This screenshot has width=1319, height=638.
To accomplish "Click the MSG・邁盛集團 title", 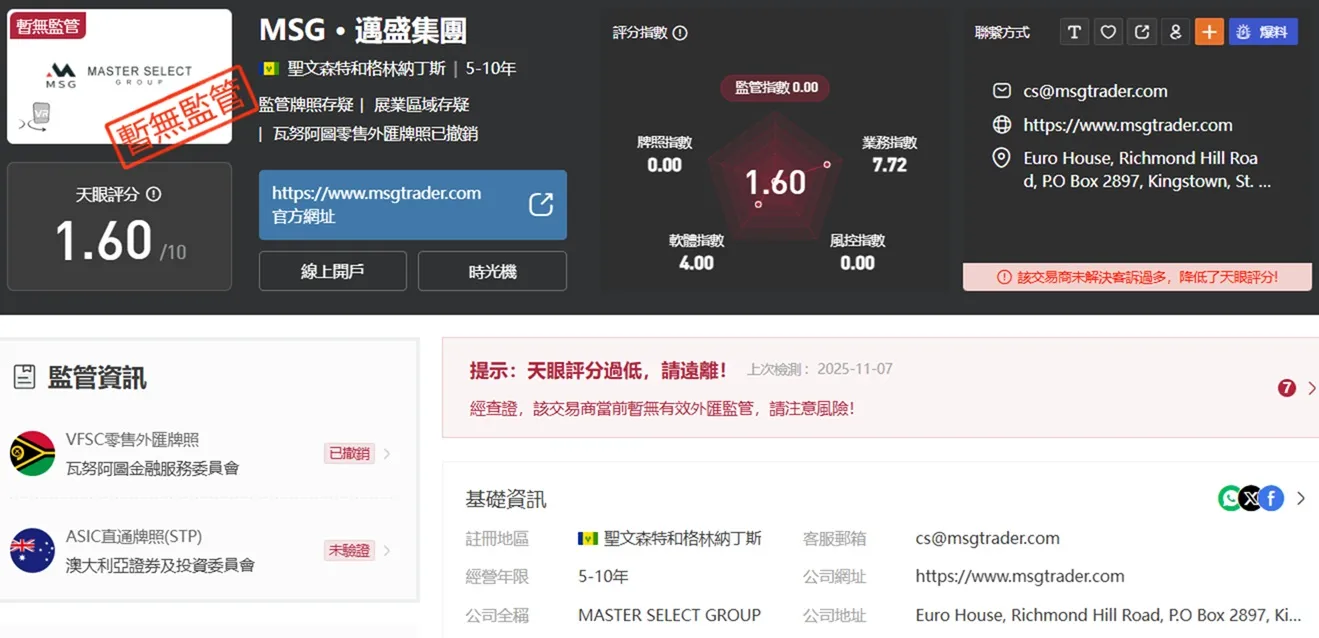I will coord(363,30).
